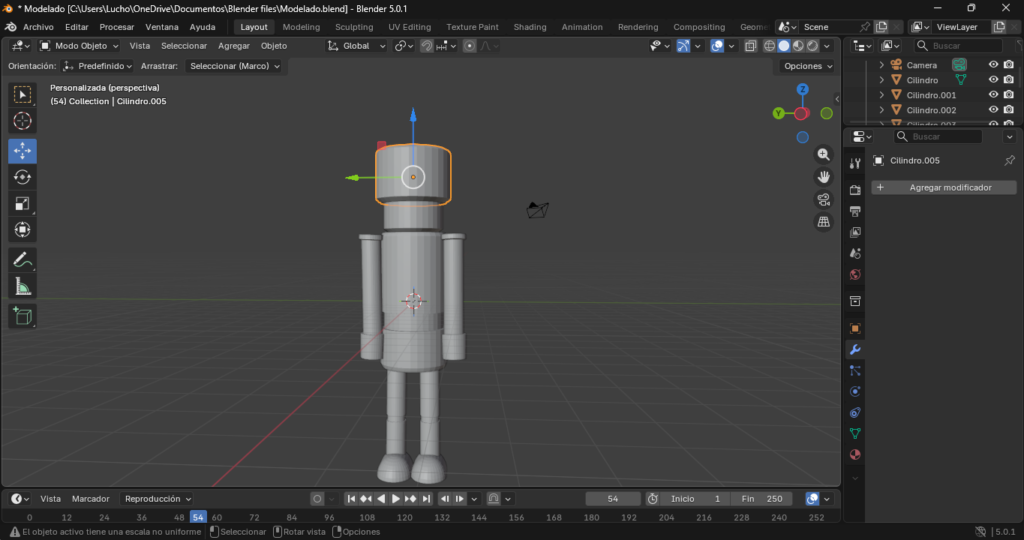
Task: Expand the Opciones dropdown
Action: 807,66
